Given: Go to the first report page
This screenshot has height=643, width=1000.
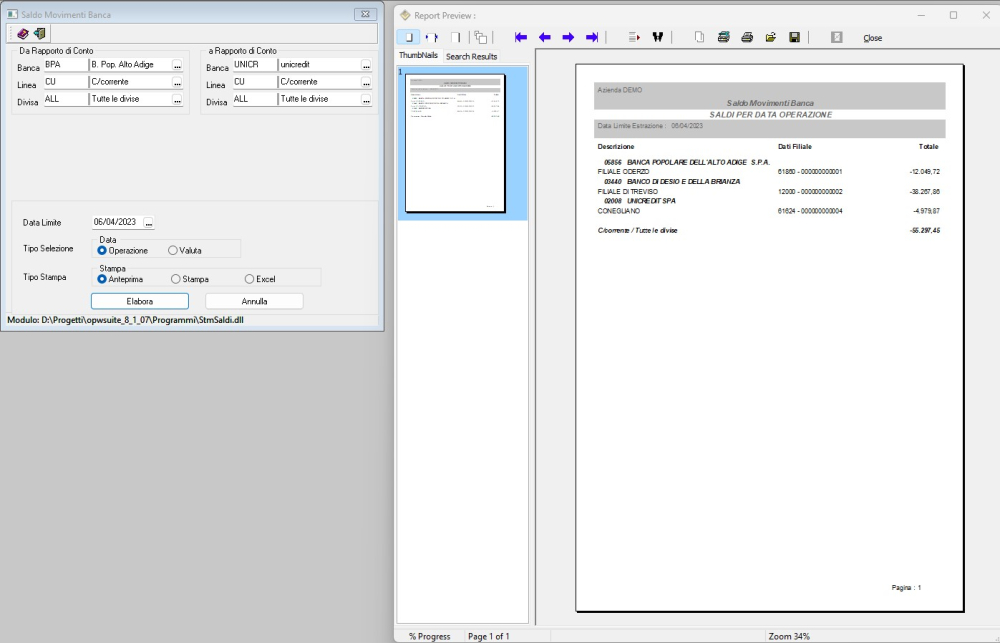Looking at the screenshot, I should [520, 37].
